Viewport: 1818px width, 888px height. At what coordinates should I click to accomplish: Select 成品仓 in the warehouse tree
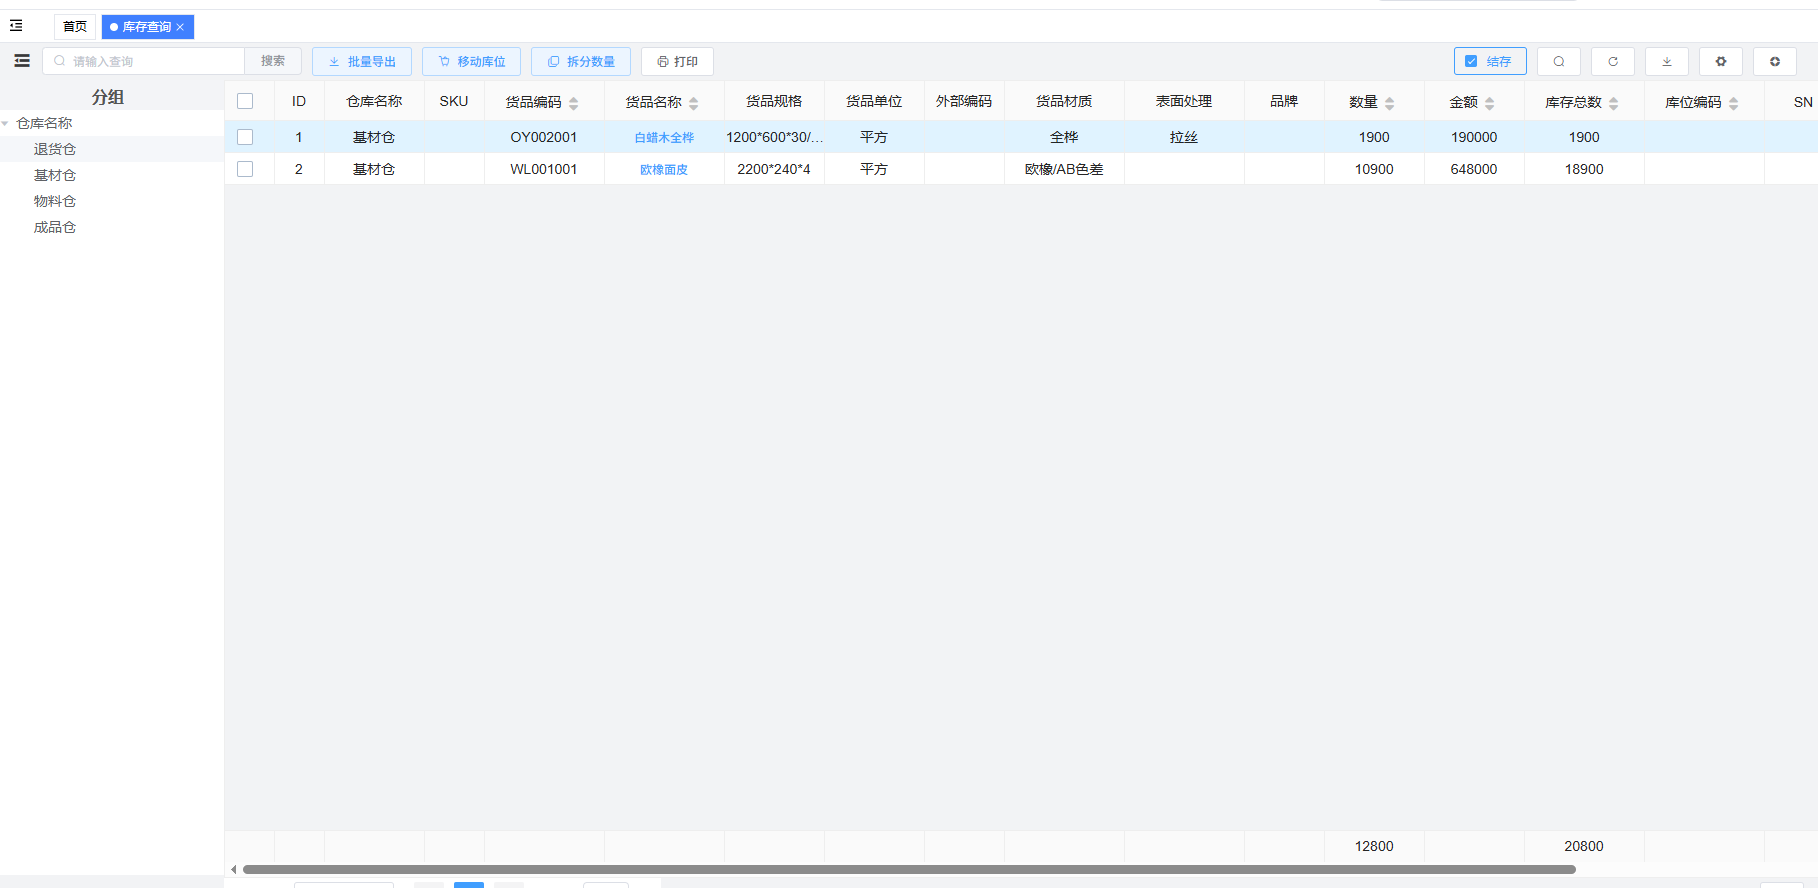[55, 227]
